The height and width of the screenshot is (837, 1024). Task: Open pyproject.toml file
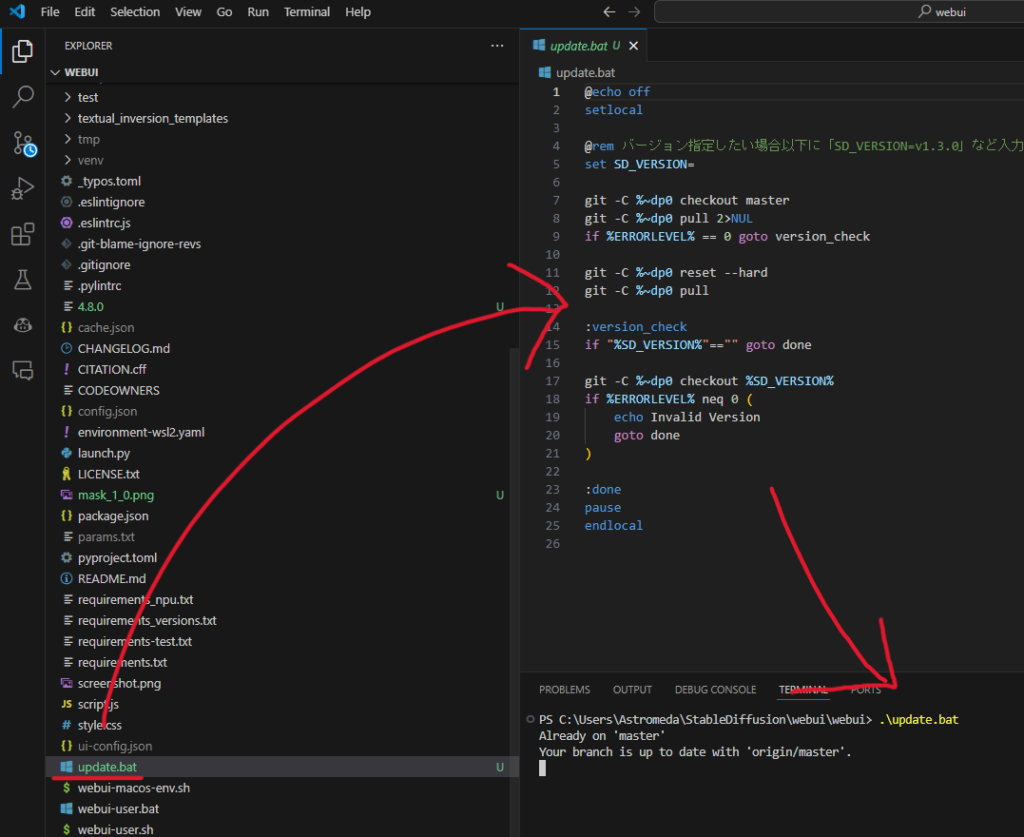click(x=282, y=558)
